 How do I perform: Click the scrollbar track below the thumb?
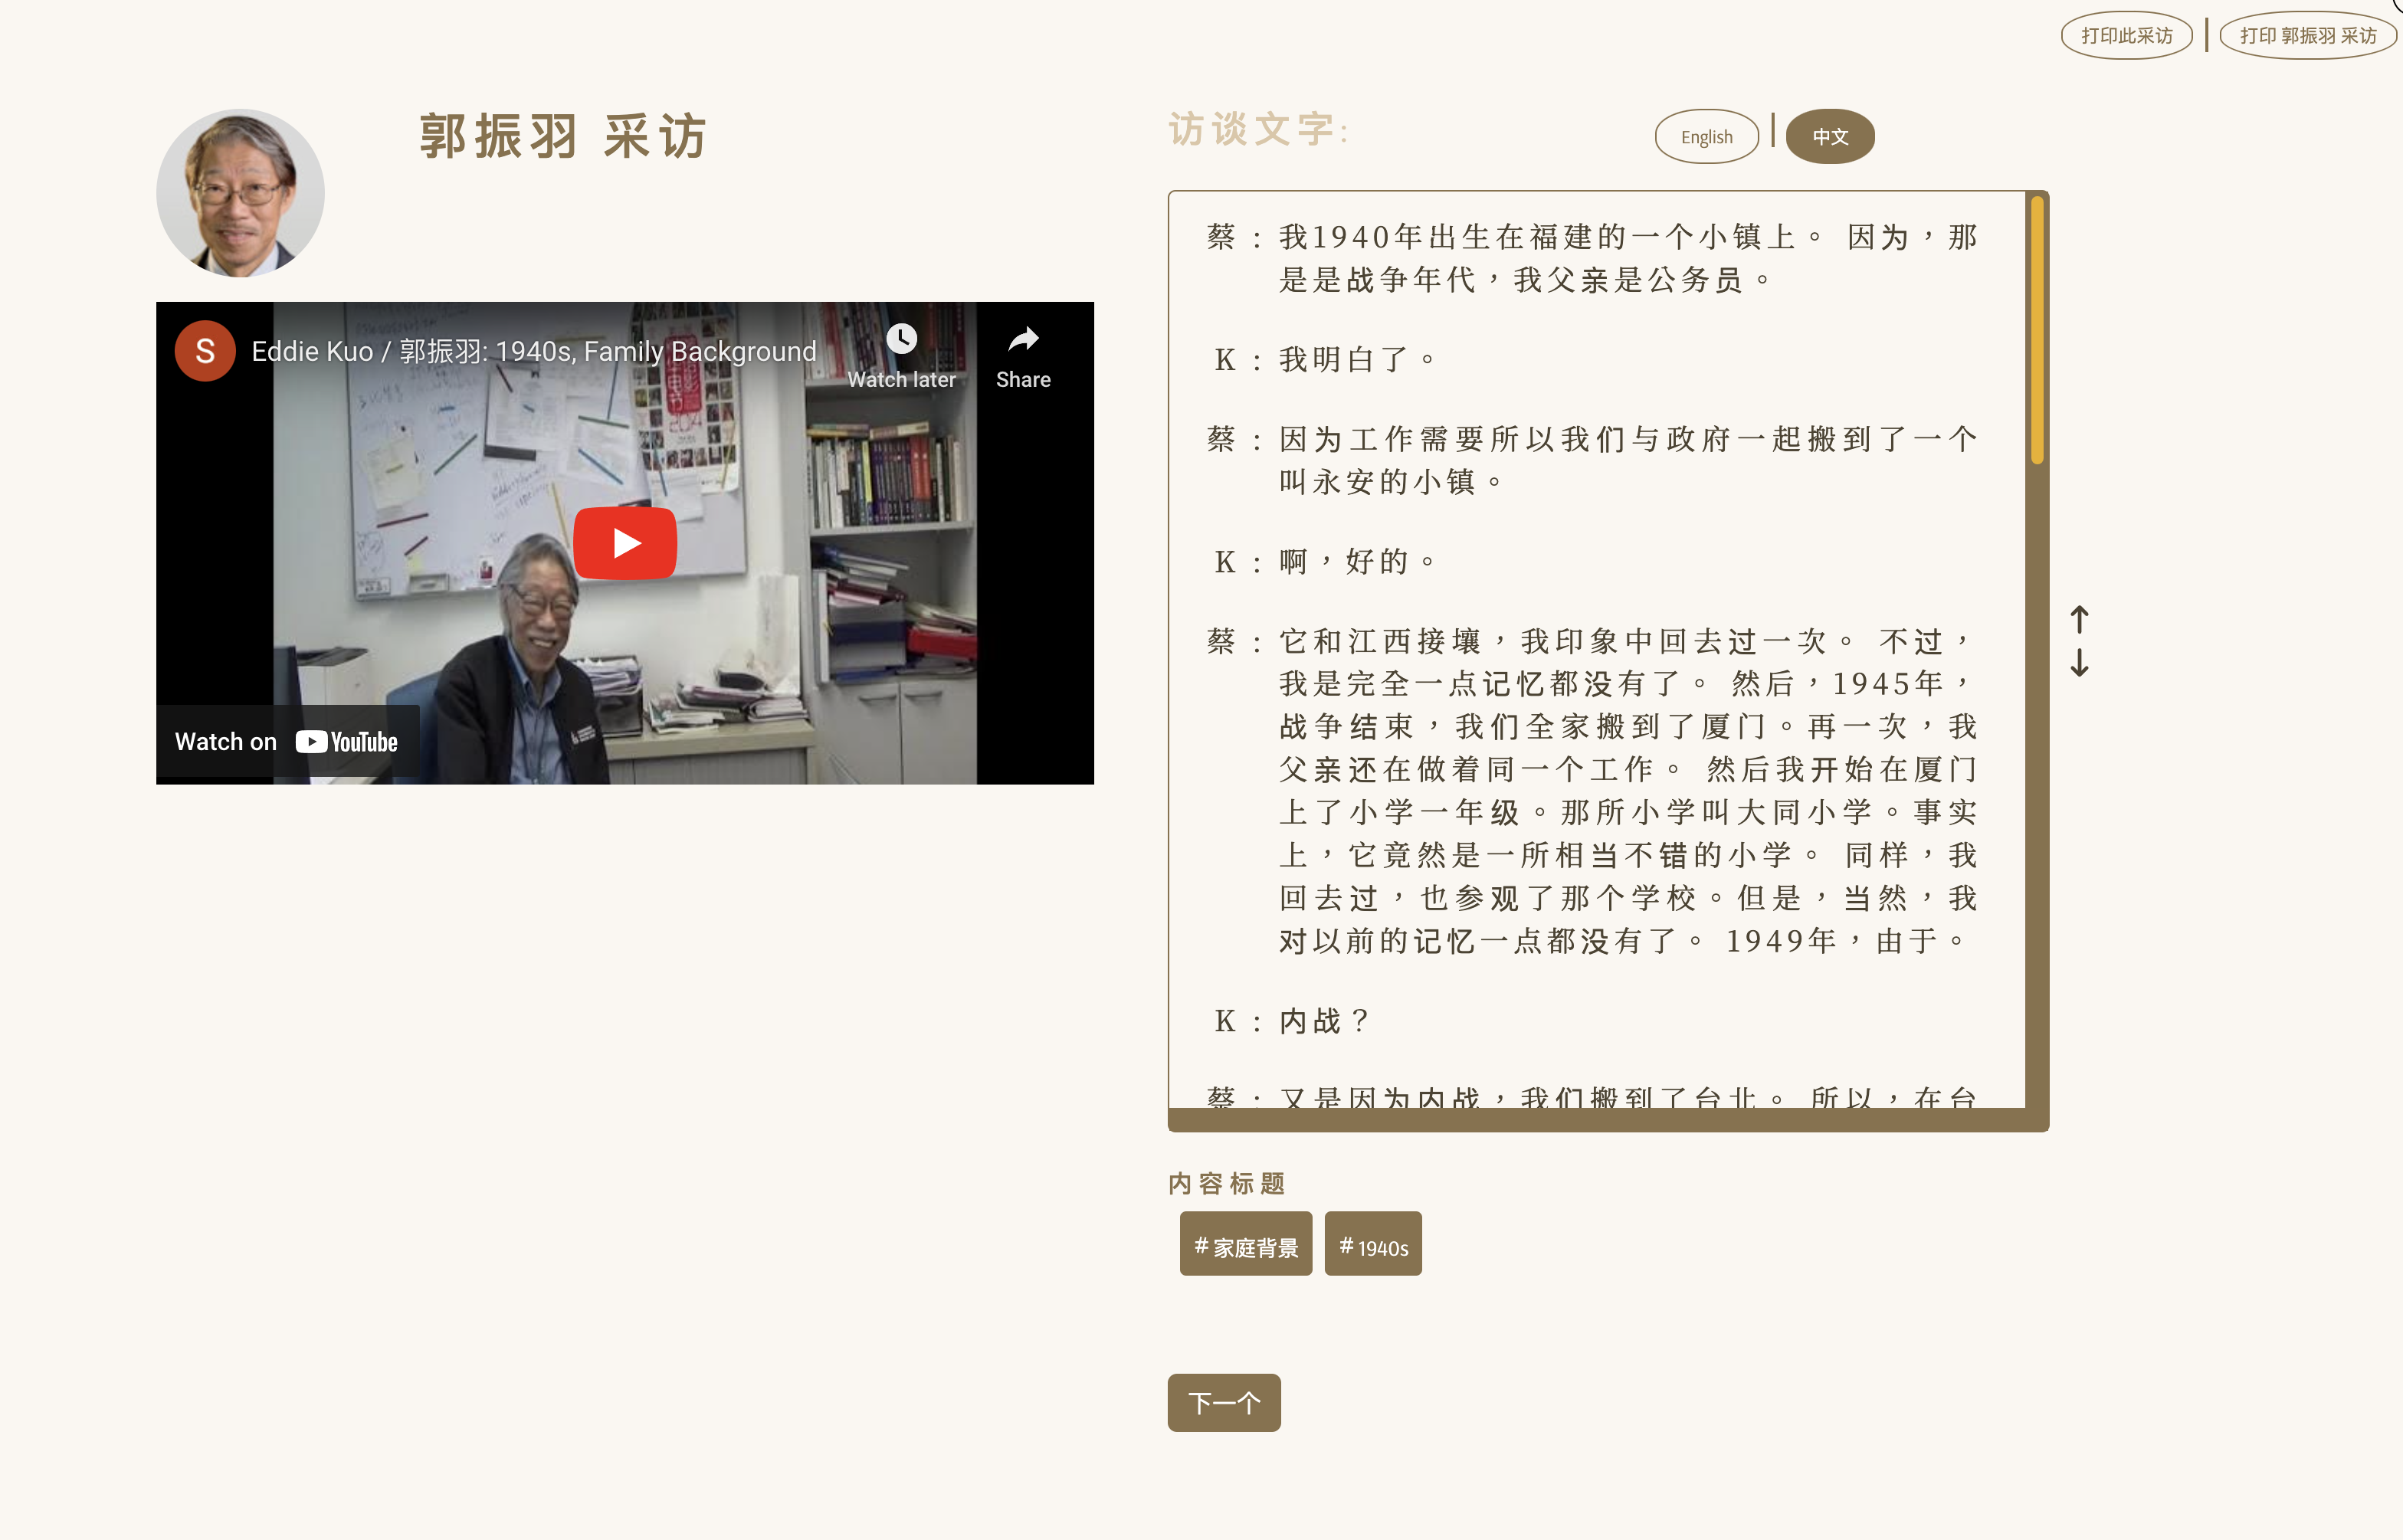pyautogui.click(x=2037, y=800)
